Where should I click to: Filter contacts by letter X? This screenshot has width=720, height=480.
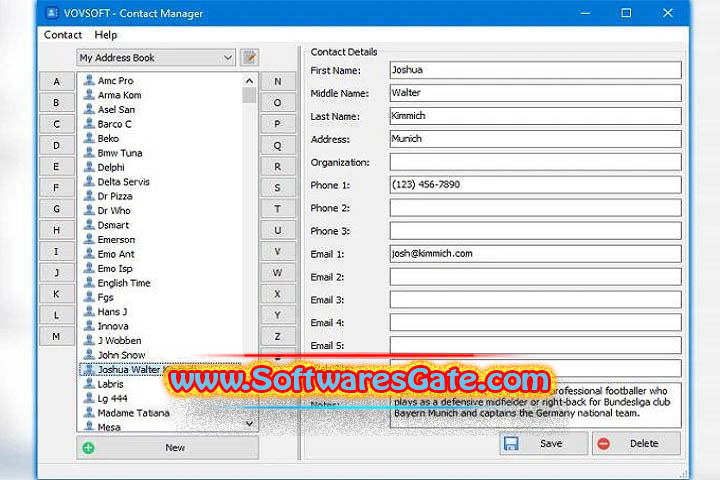click(x=278, y=294)
